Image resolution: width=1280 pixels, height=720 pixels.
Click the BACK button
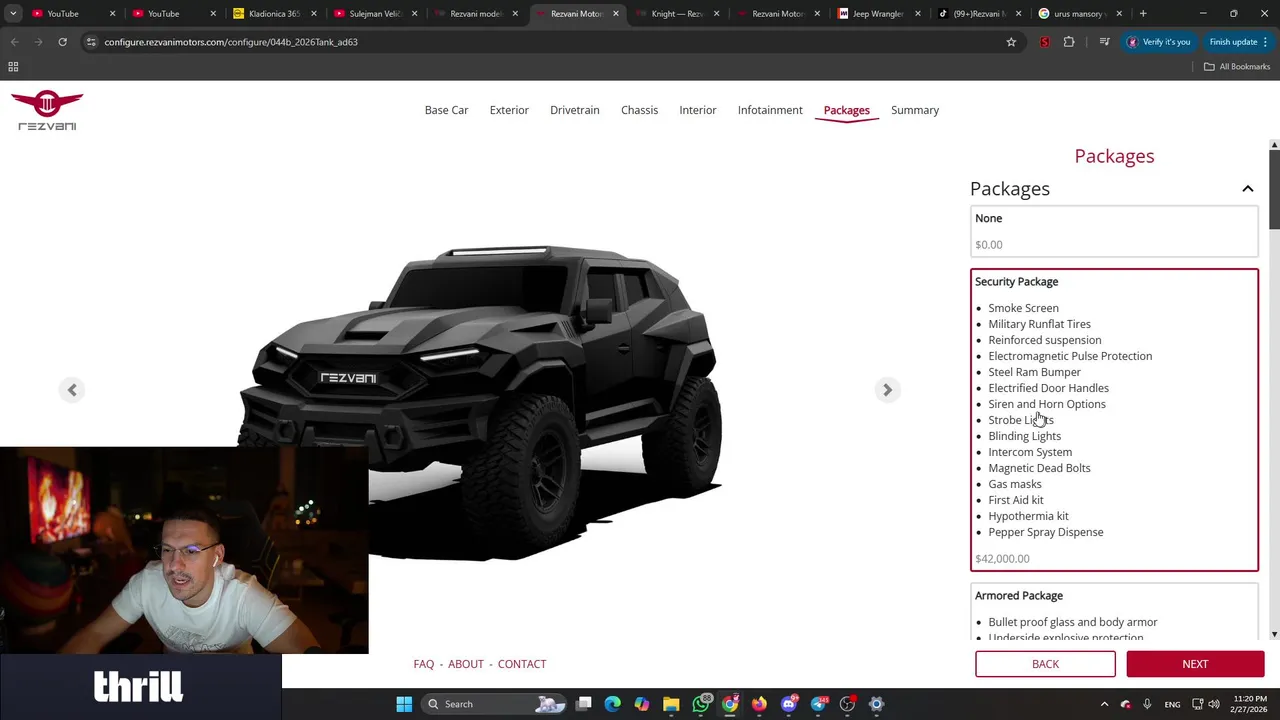pos(1045,664)
